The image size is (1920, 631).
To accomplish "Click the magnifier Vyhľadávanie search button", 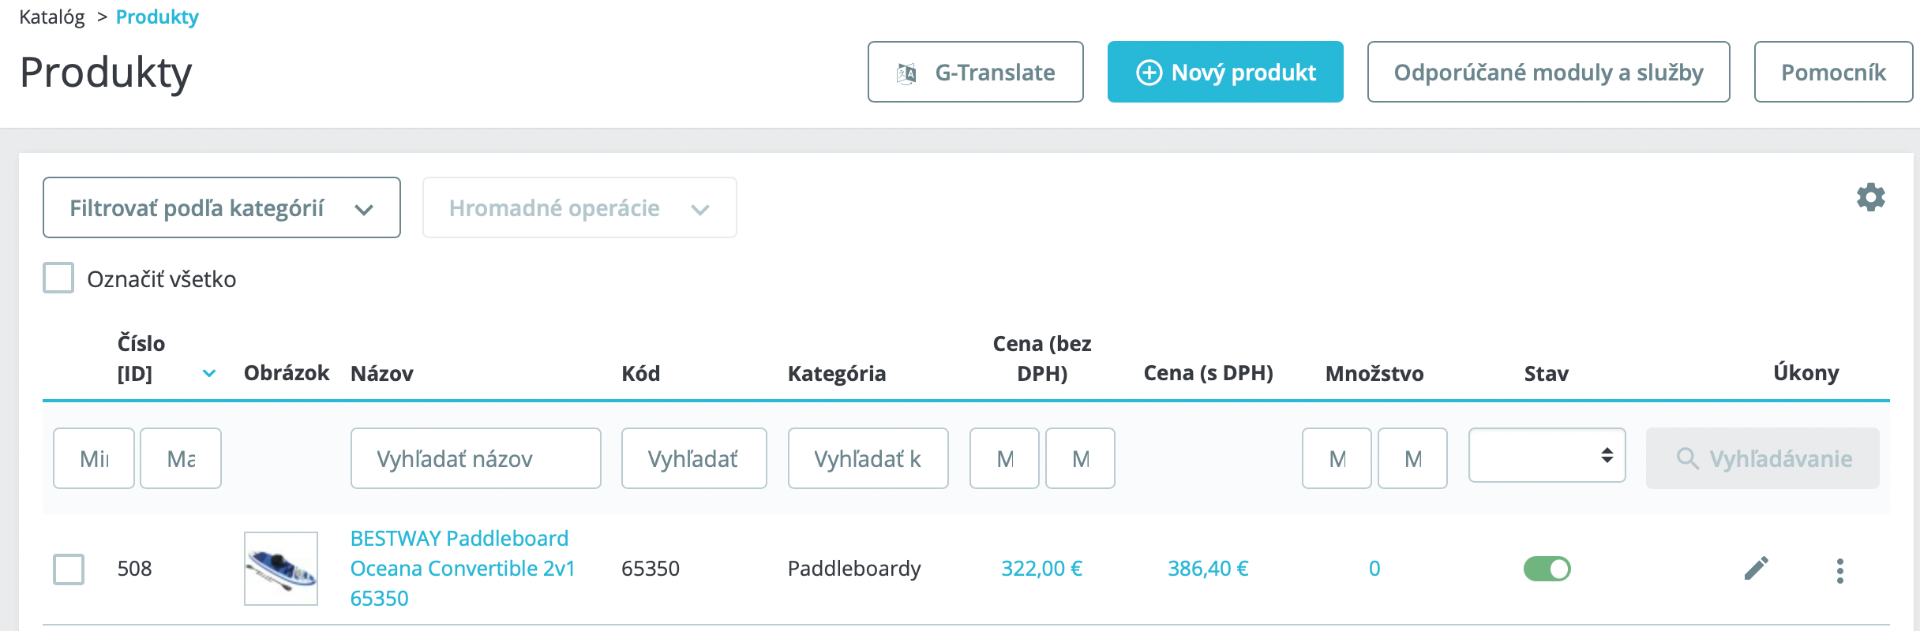I will coord(1762,459).
